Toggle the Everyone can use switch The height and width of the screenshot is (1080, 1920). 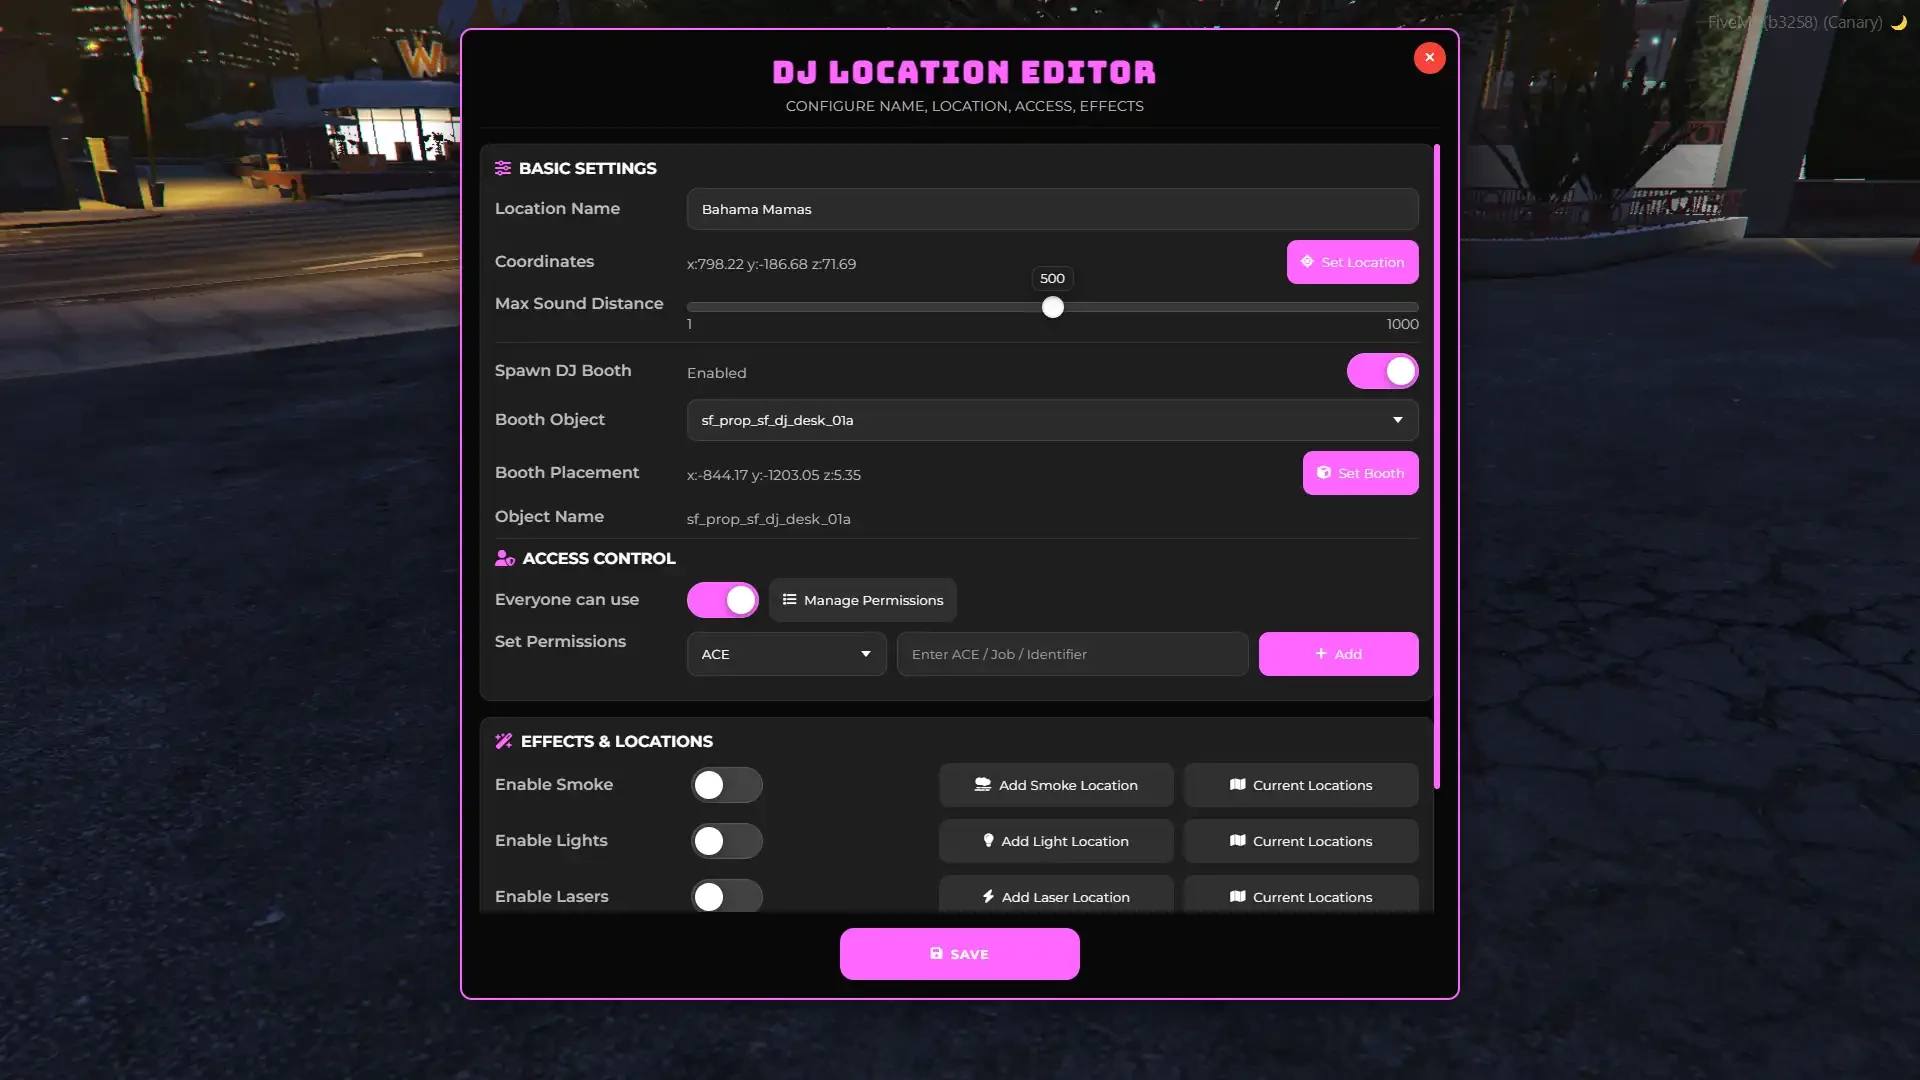click(x=722, y=600)
